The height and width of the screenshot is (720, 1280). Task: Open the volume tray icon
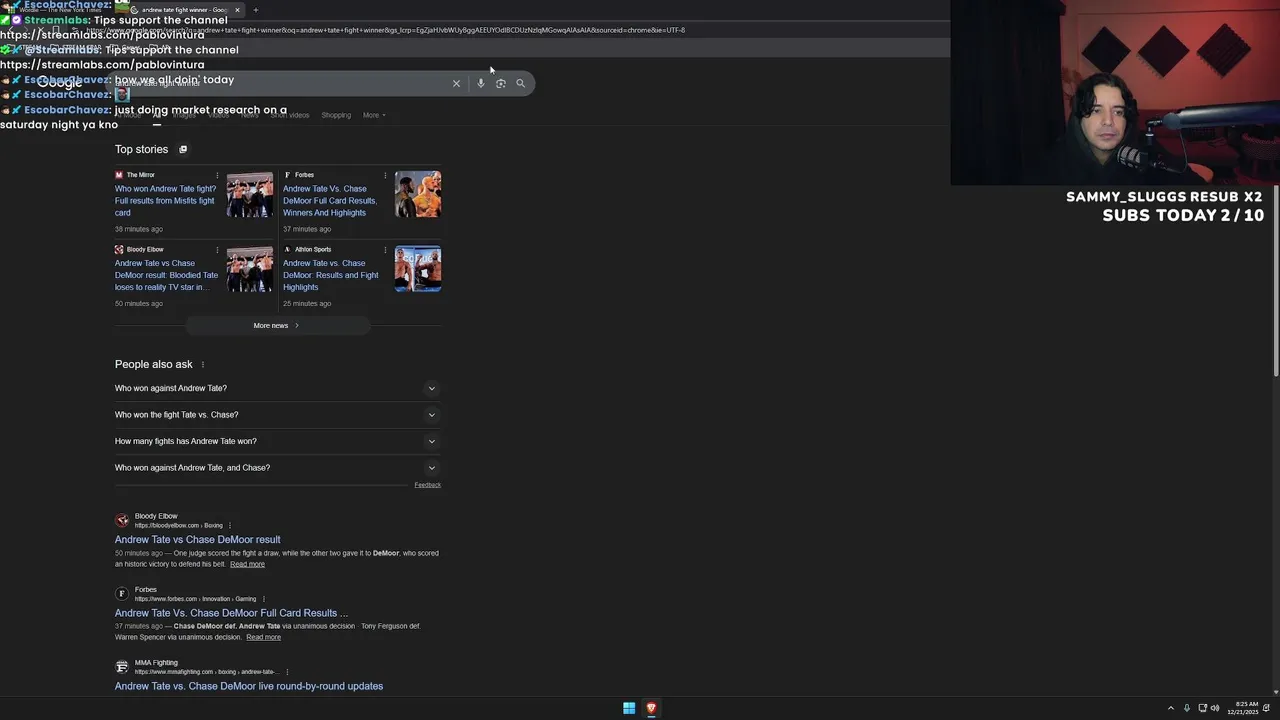1215,708
